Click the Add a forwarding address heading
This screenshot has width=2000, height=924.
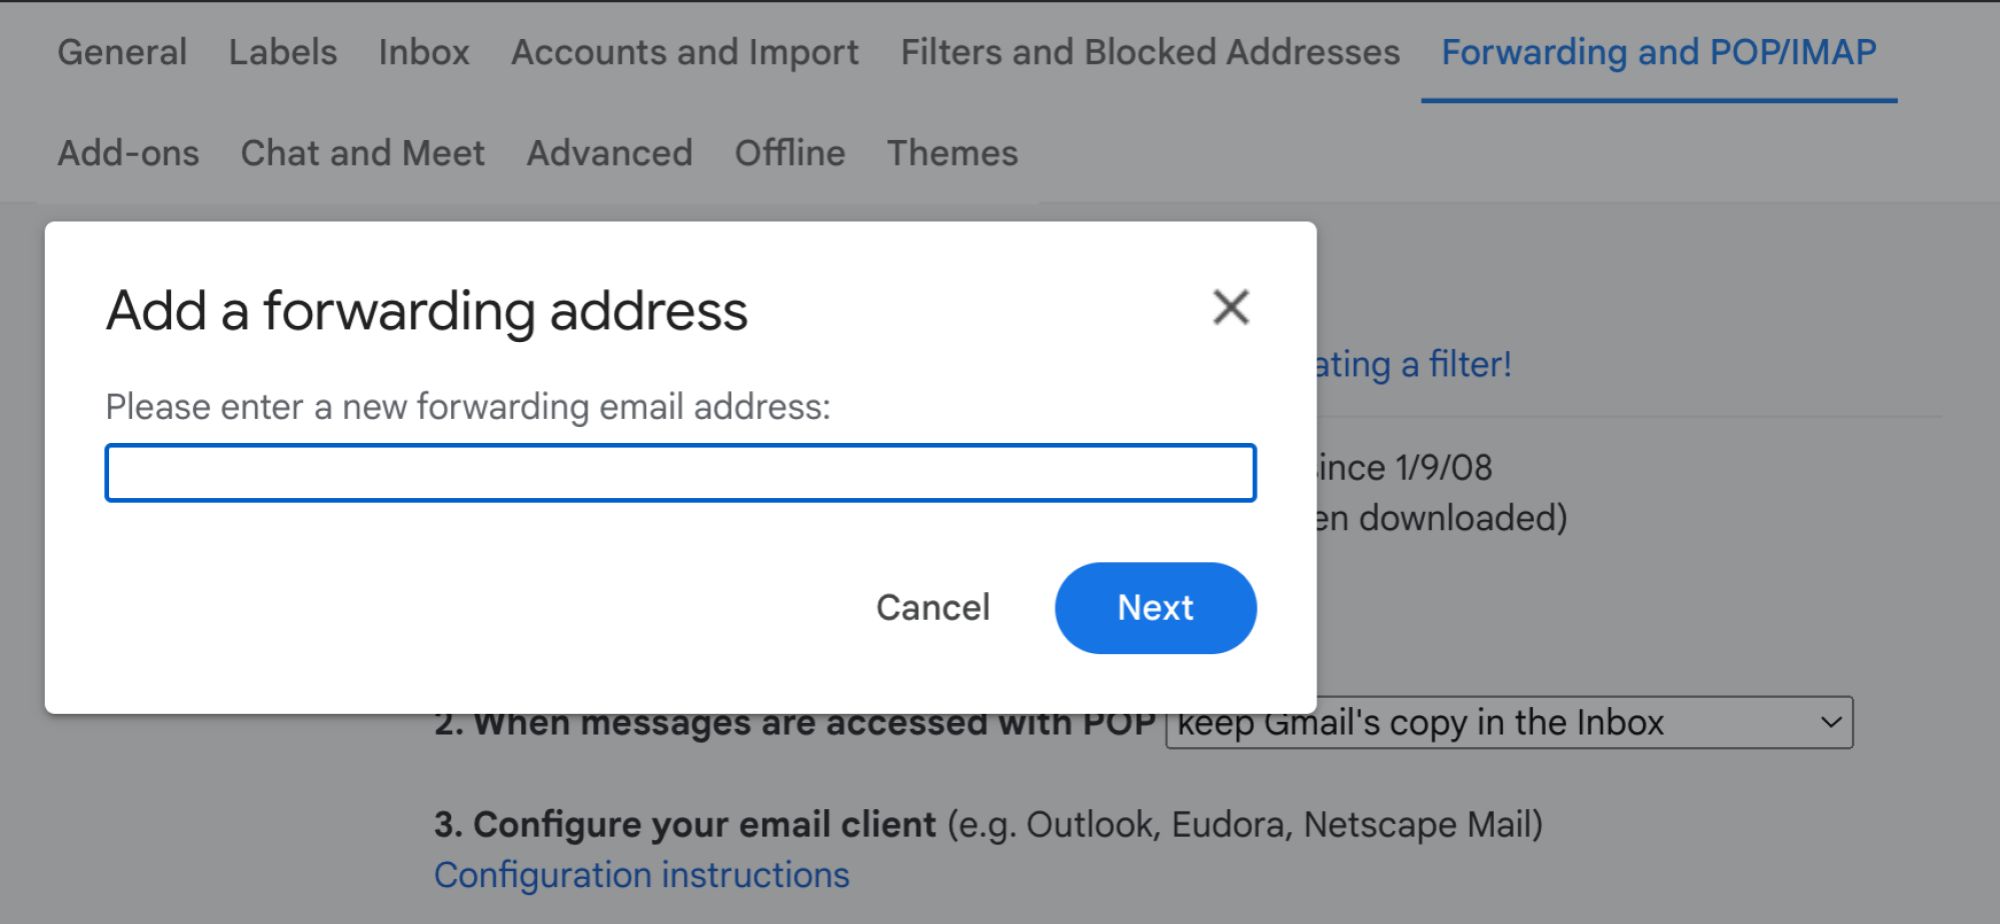pos(427,310)
